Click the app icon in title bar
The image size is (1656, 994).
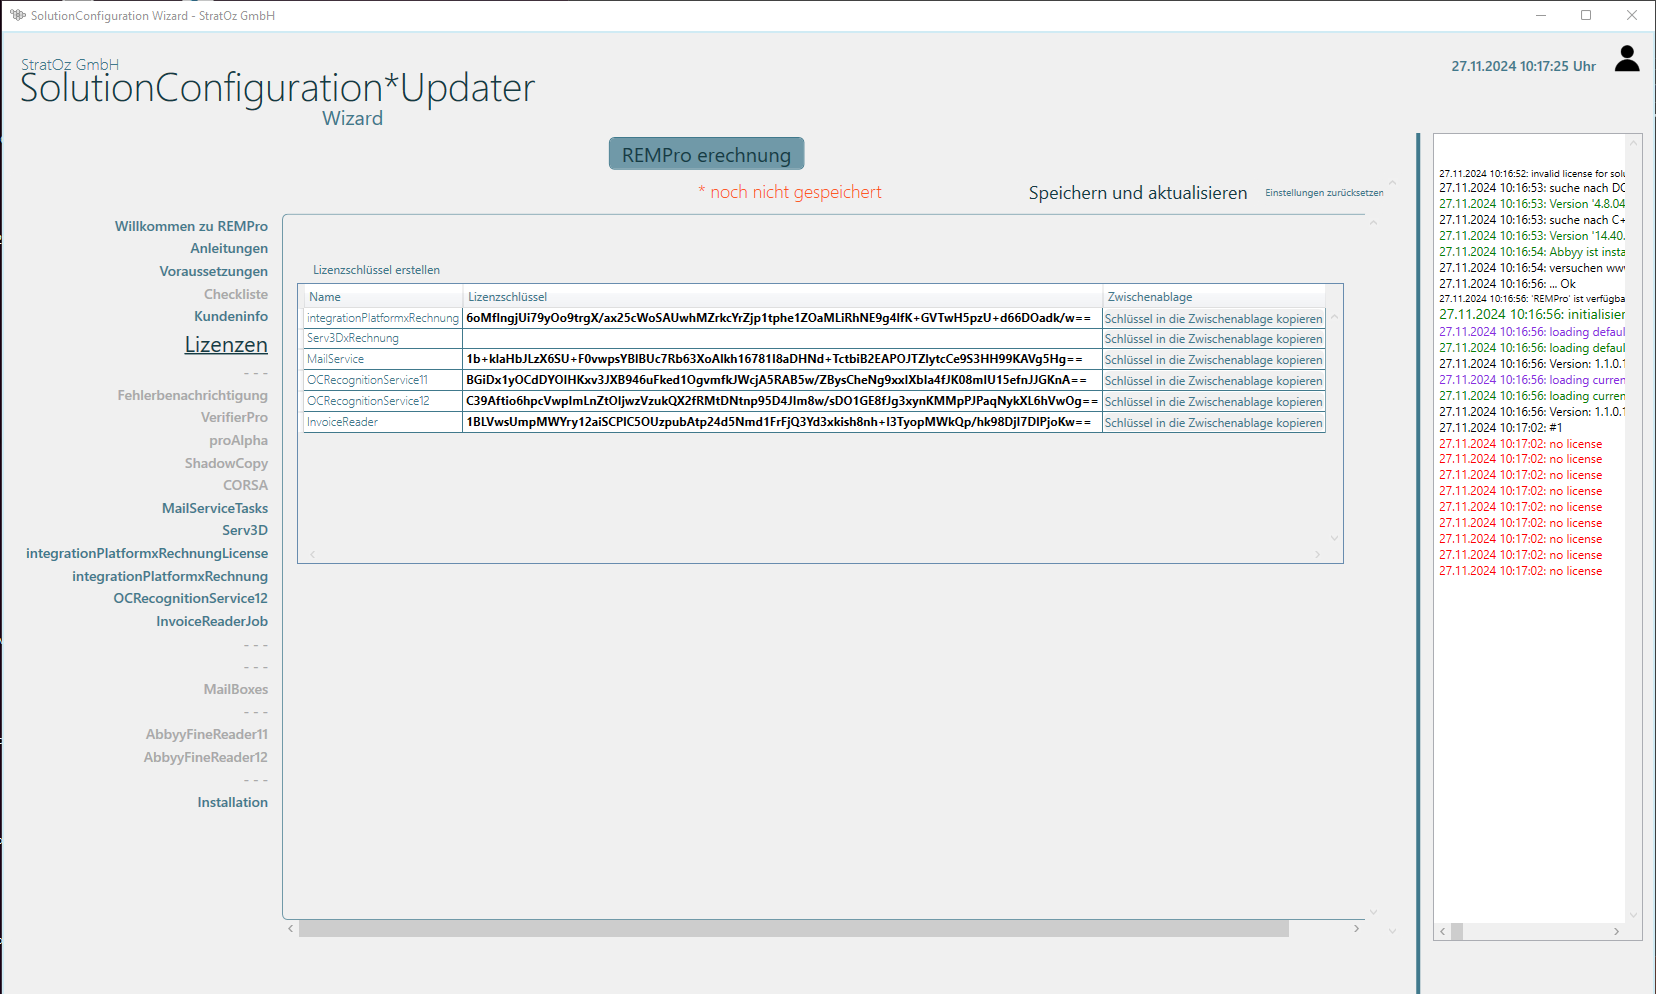point(17,15)
